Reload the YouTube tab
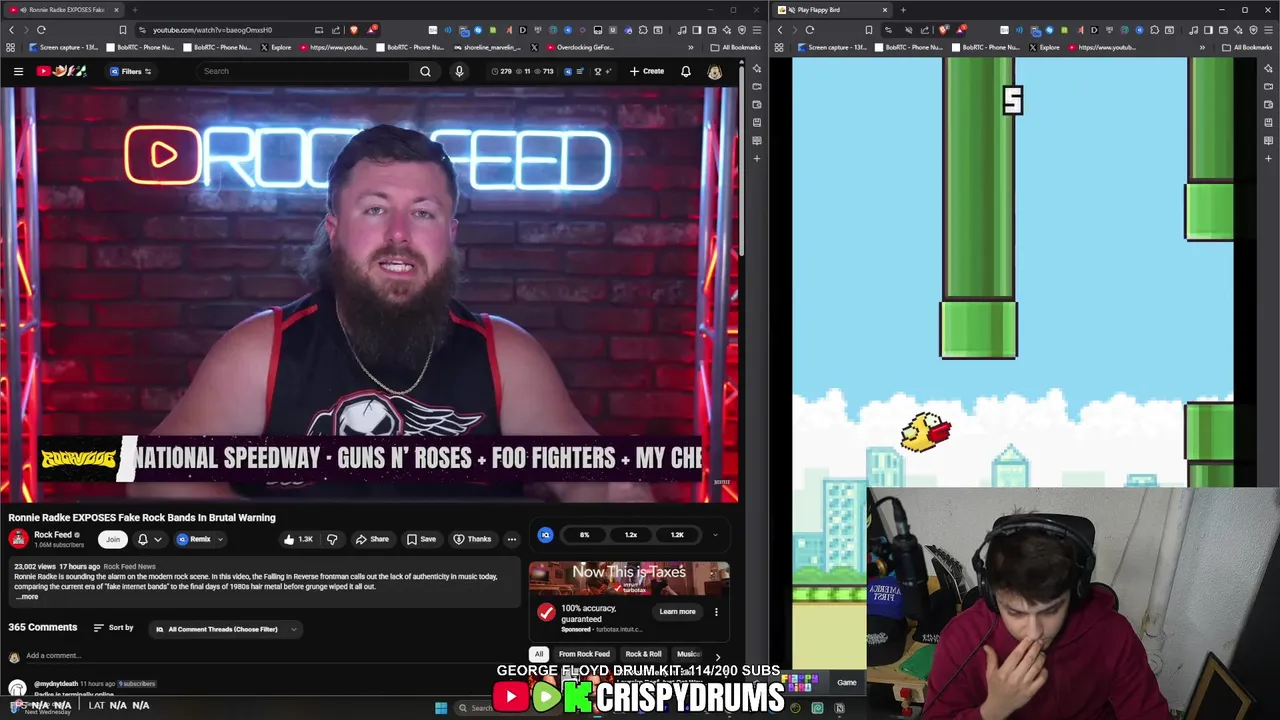1280x720 pixels. pyautogui.click(x=41, y=30)
